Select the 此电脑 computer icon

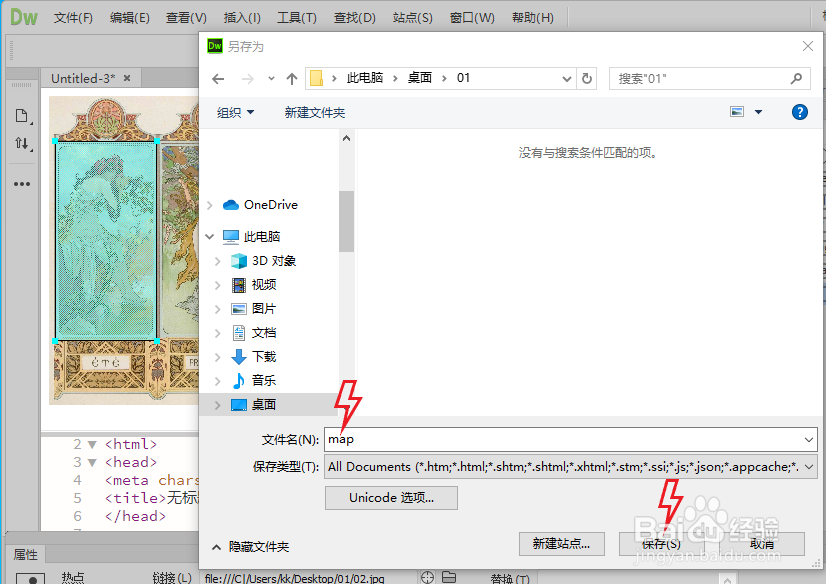point(231,236)
